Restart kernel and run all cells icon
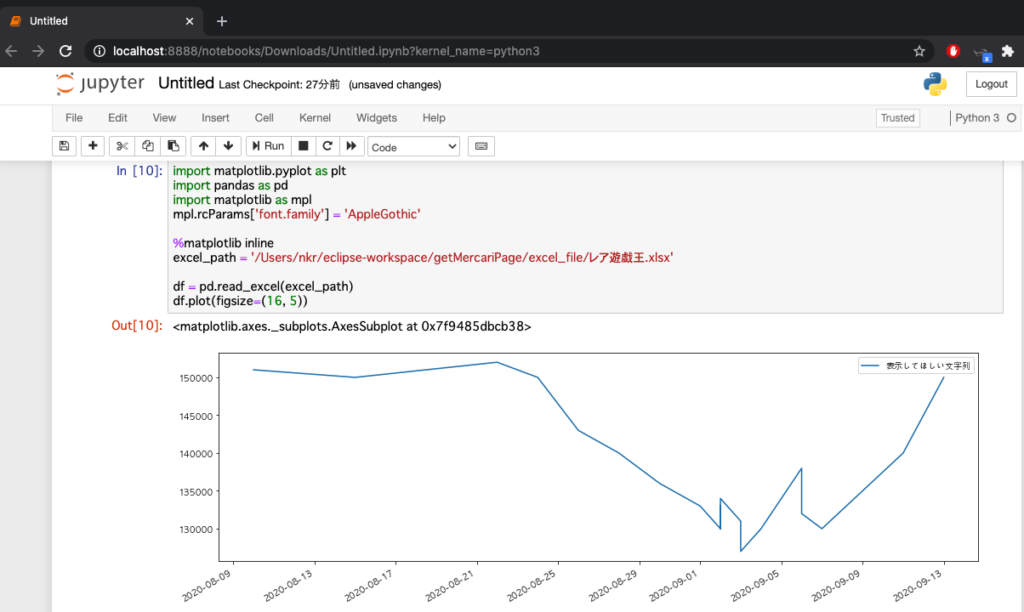 point(351,146)
